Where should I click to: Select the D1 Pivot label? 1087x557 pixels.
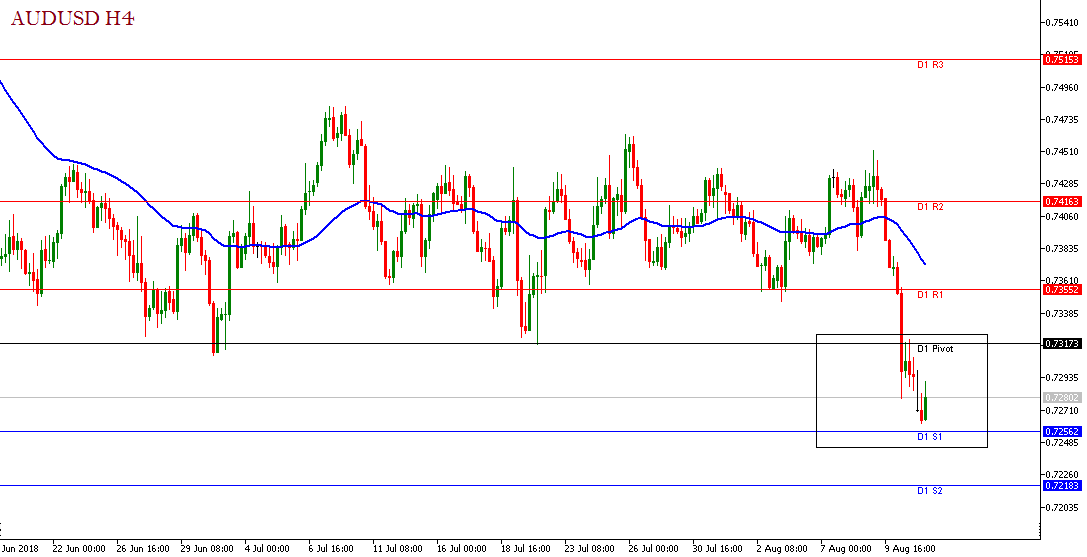[935, 349]
